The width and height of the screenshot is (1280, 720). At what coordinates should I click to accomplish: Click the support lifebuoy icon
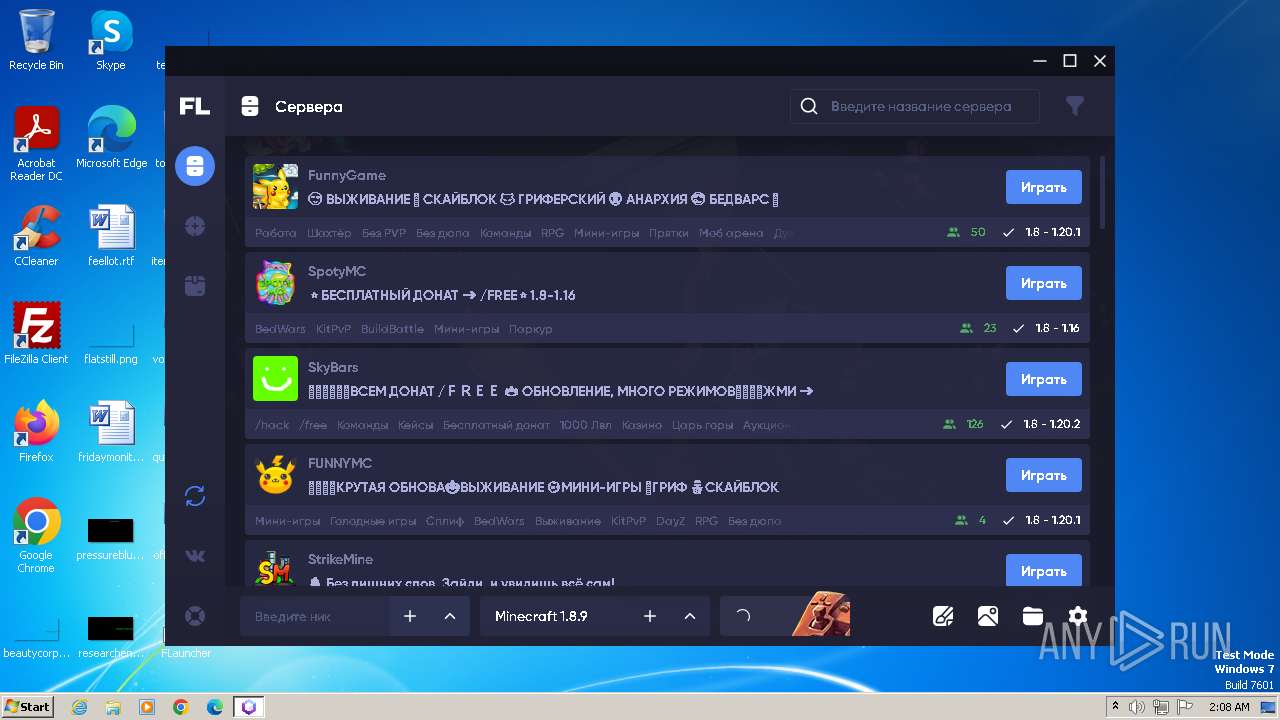pos(195,616)
